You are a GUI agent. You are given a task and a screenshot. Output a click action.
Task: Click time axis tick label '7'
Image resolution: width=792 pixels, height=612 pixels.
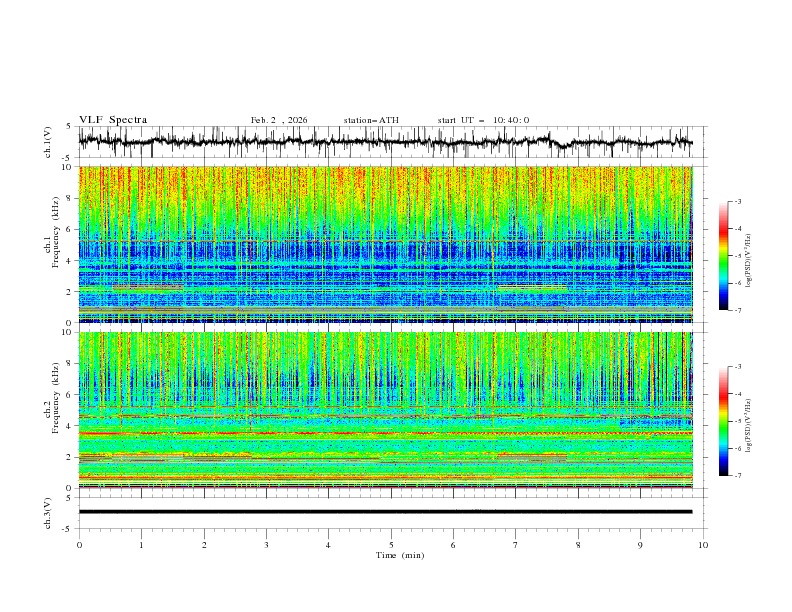coord(516,545)
